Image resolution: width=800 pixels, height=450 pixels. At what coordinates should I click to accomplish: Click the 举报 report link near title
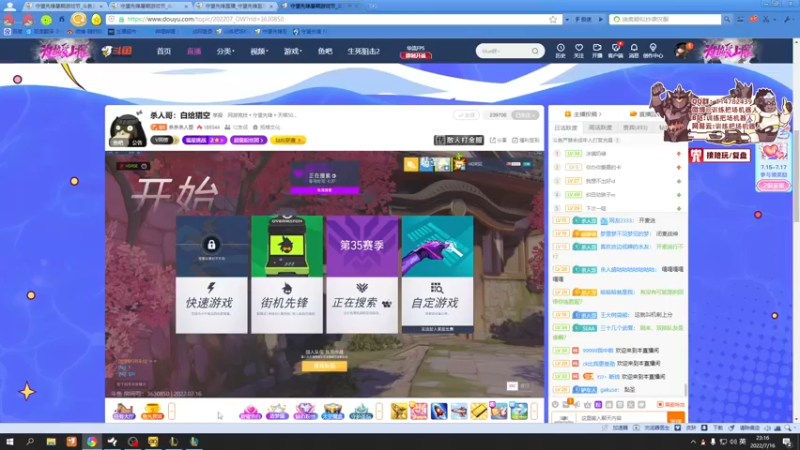point(218,115)
